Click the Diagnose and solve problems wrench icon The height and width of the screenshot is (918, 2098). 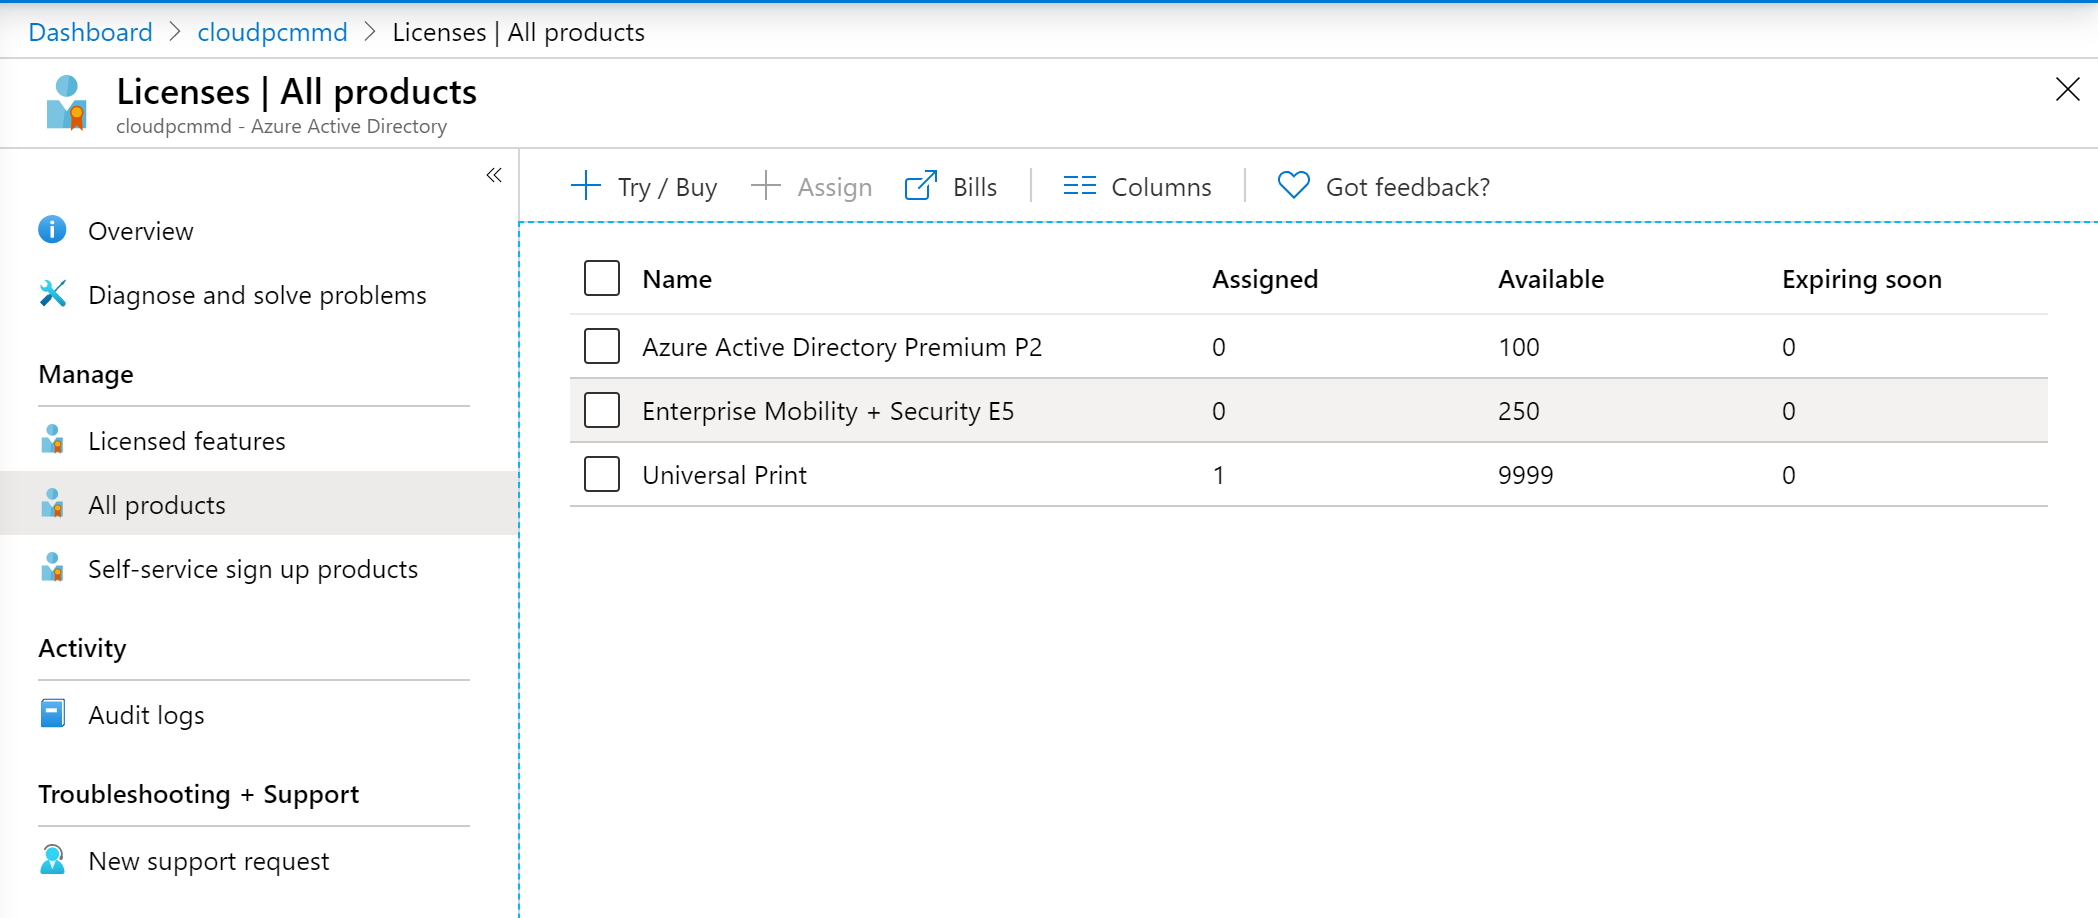52,294
